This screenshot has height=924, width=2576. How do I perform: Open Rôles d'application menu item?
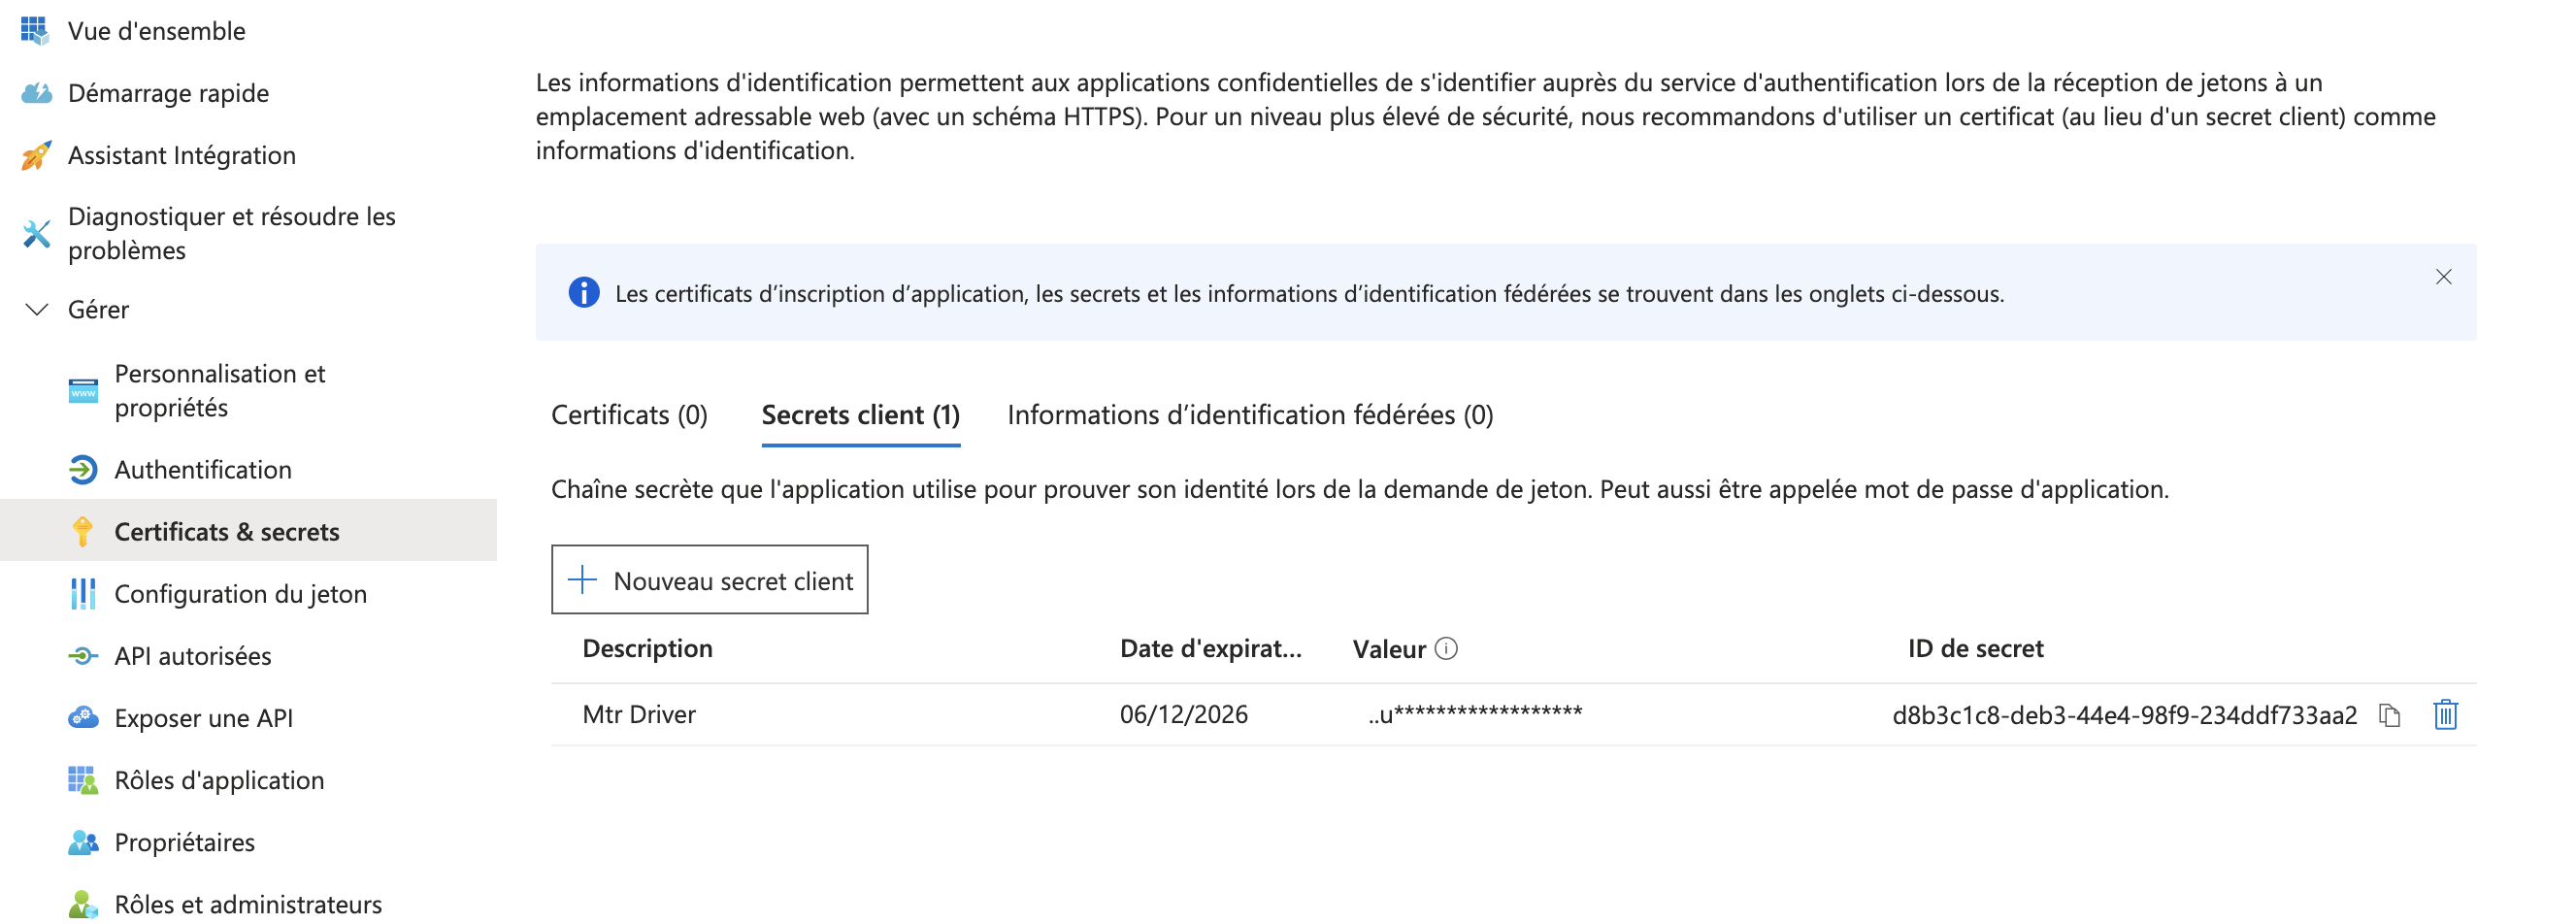219,780
